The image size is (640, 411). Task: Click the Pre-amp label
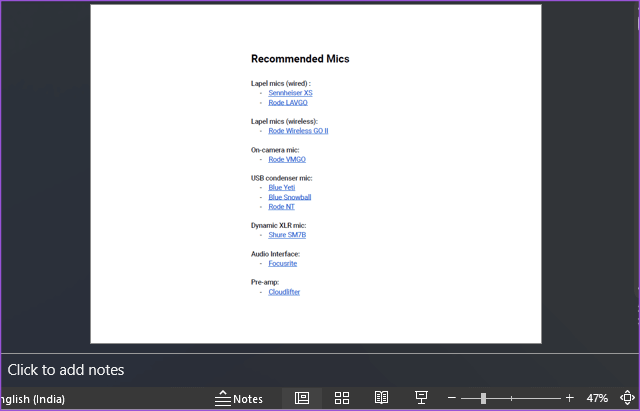[265, 282]
